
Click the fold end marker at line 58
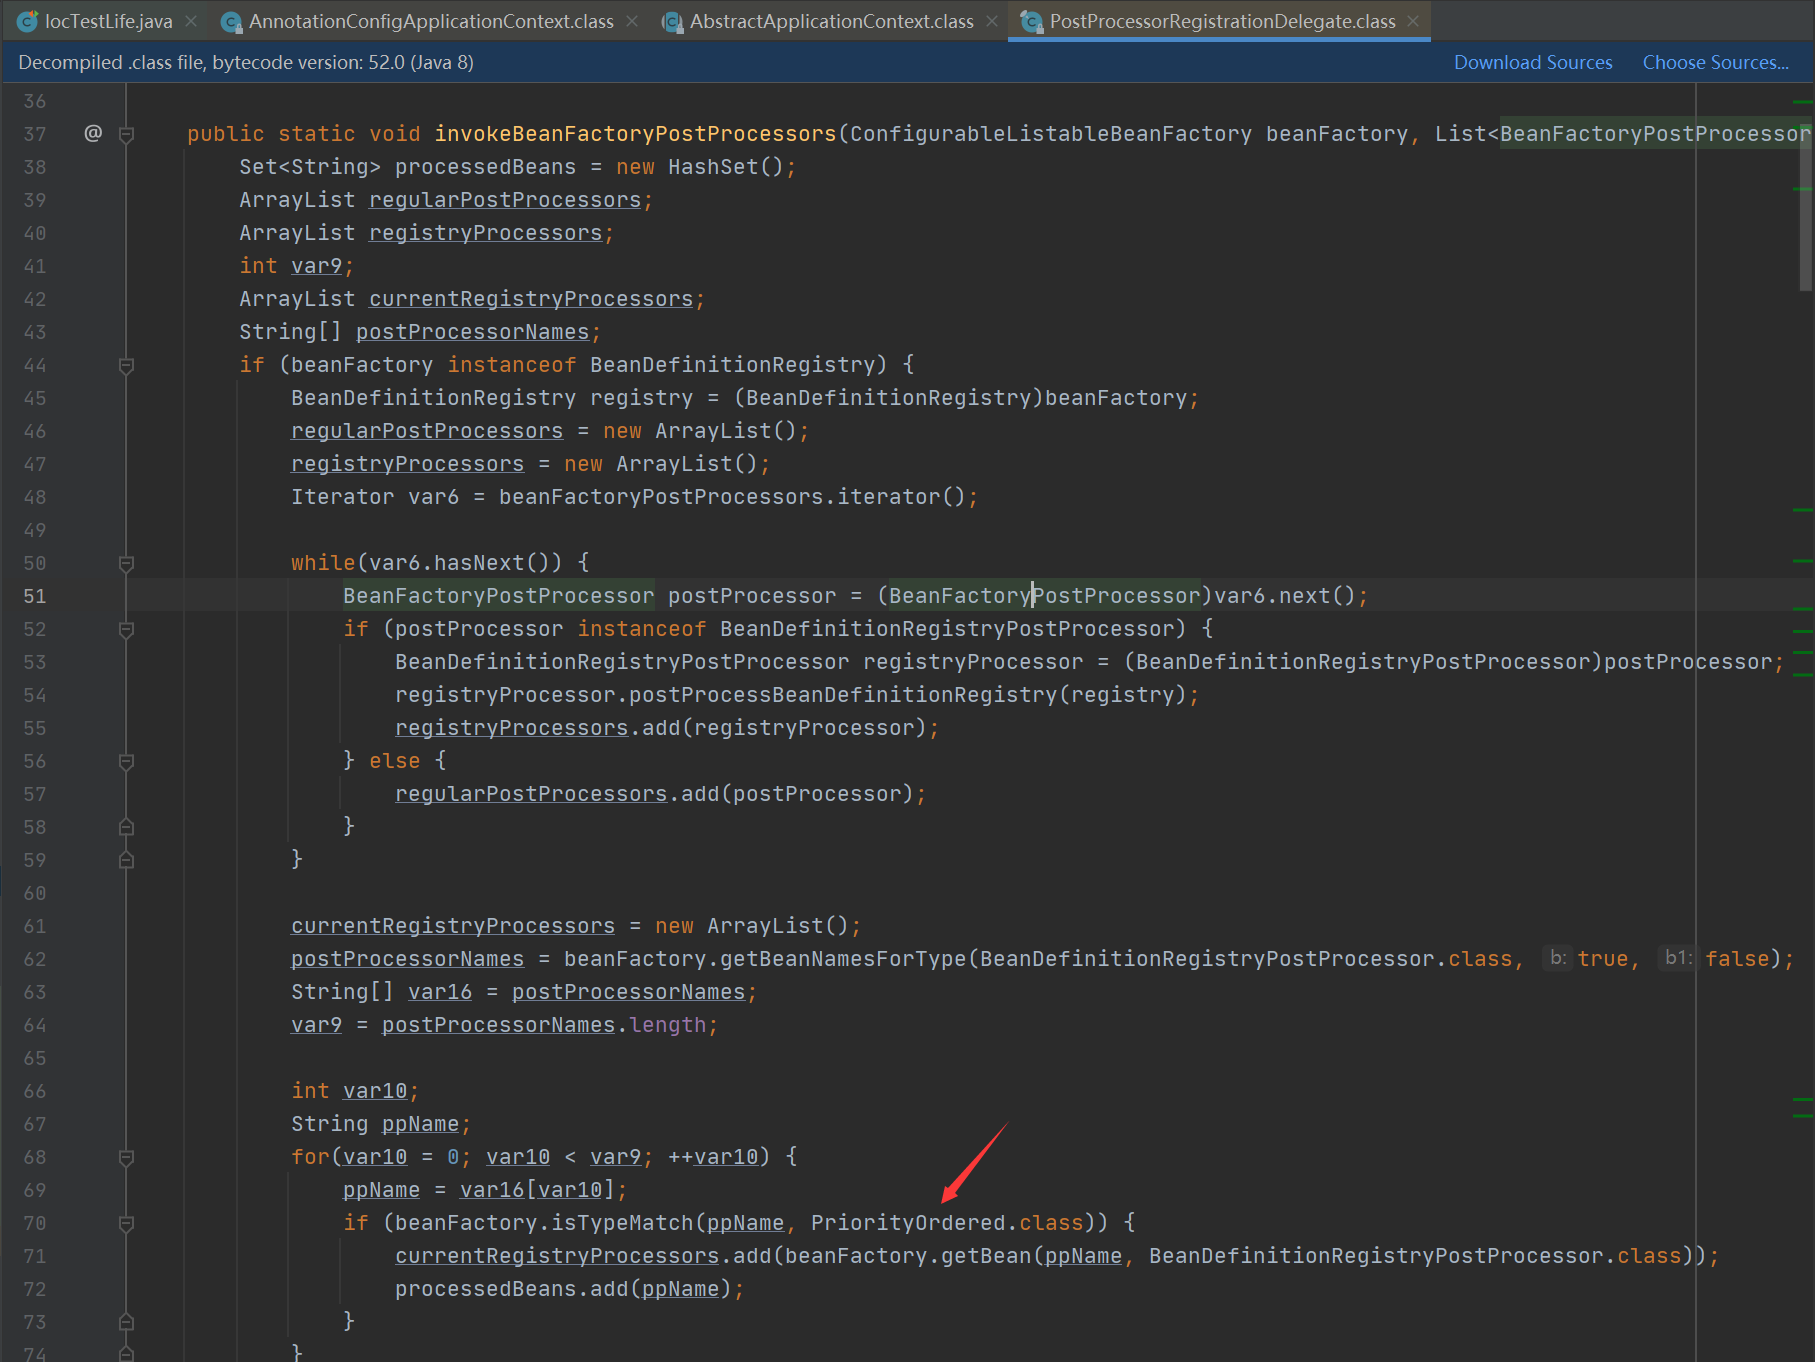[x=126, y=827]
